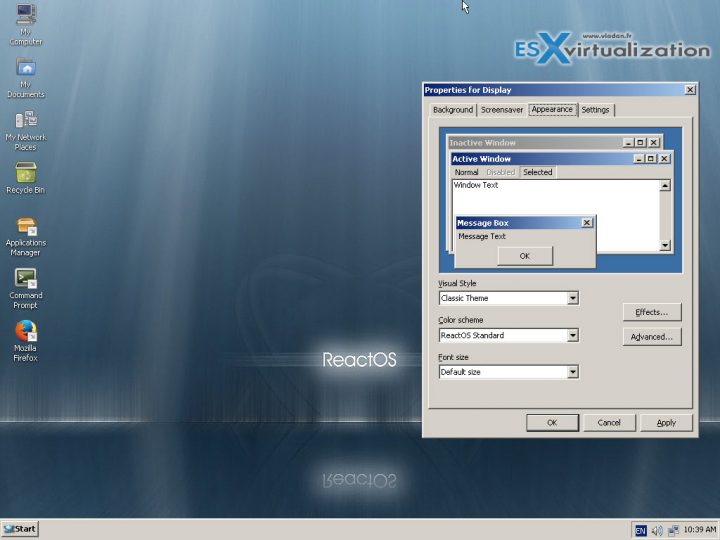720x540 pixels.
Task: Open My Computer desktop icon
Action: click(26, 24)
